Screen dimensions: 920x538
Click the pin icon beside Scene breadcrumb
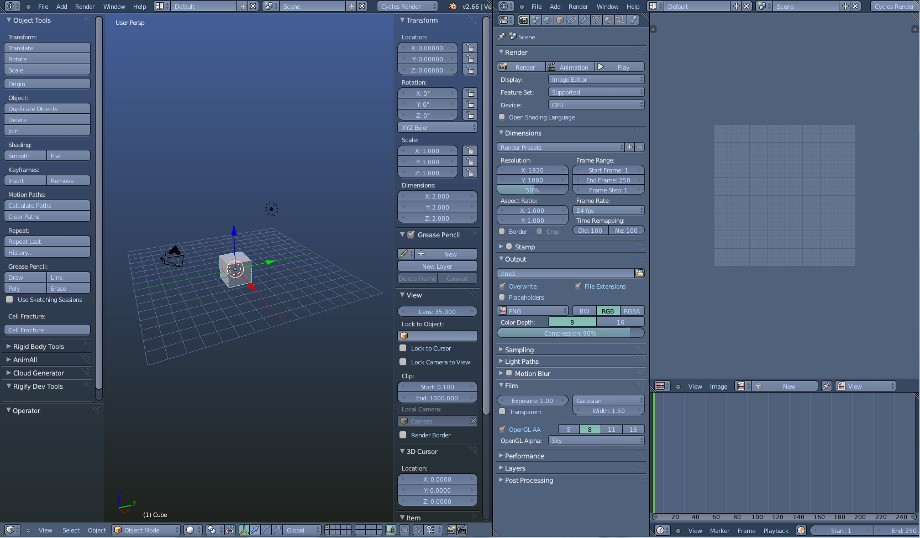click(501, 36)
